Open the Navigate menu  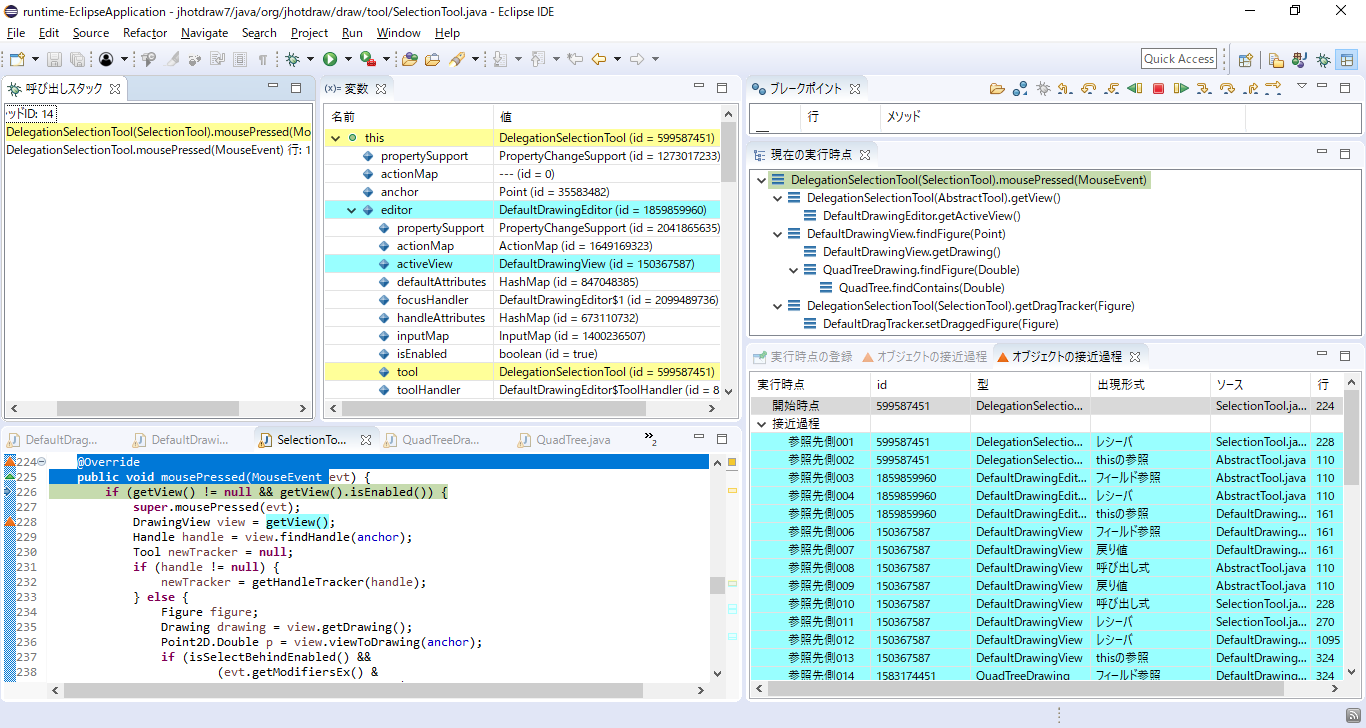click(204, 33)
